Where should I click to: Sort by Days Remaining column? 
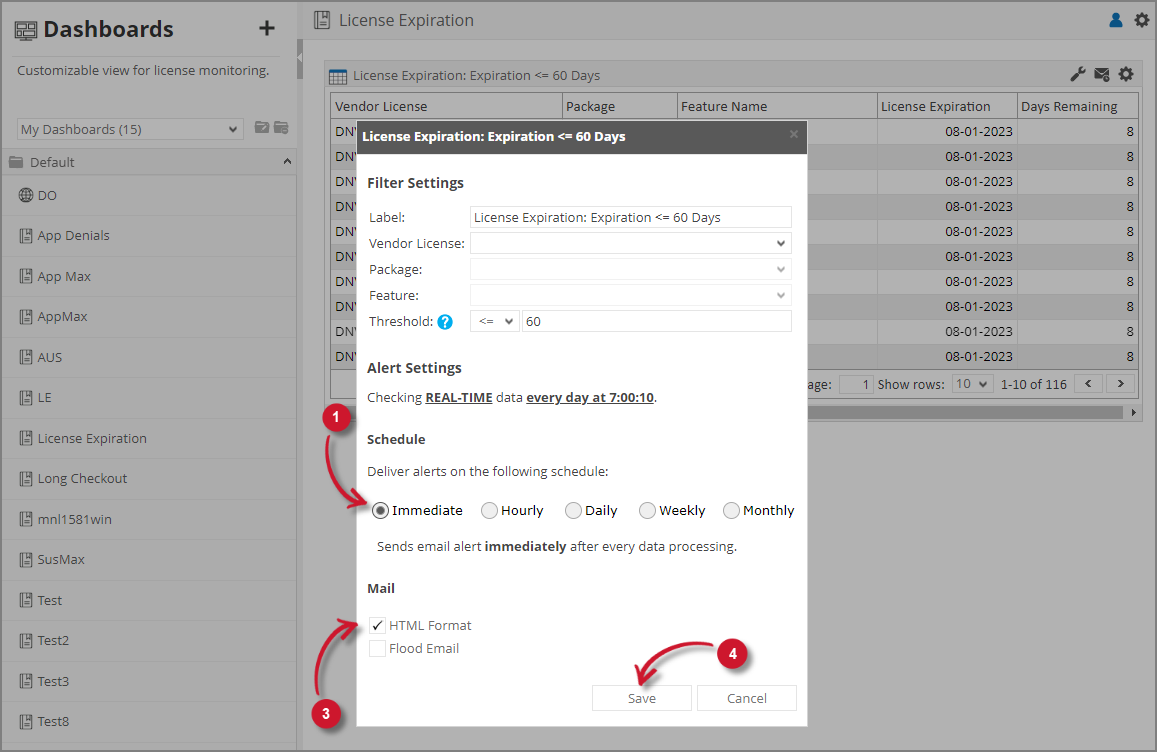pyautogui.click(x=1078, y=106)
